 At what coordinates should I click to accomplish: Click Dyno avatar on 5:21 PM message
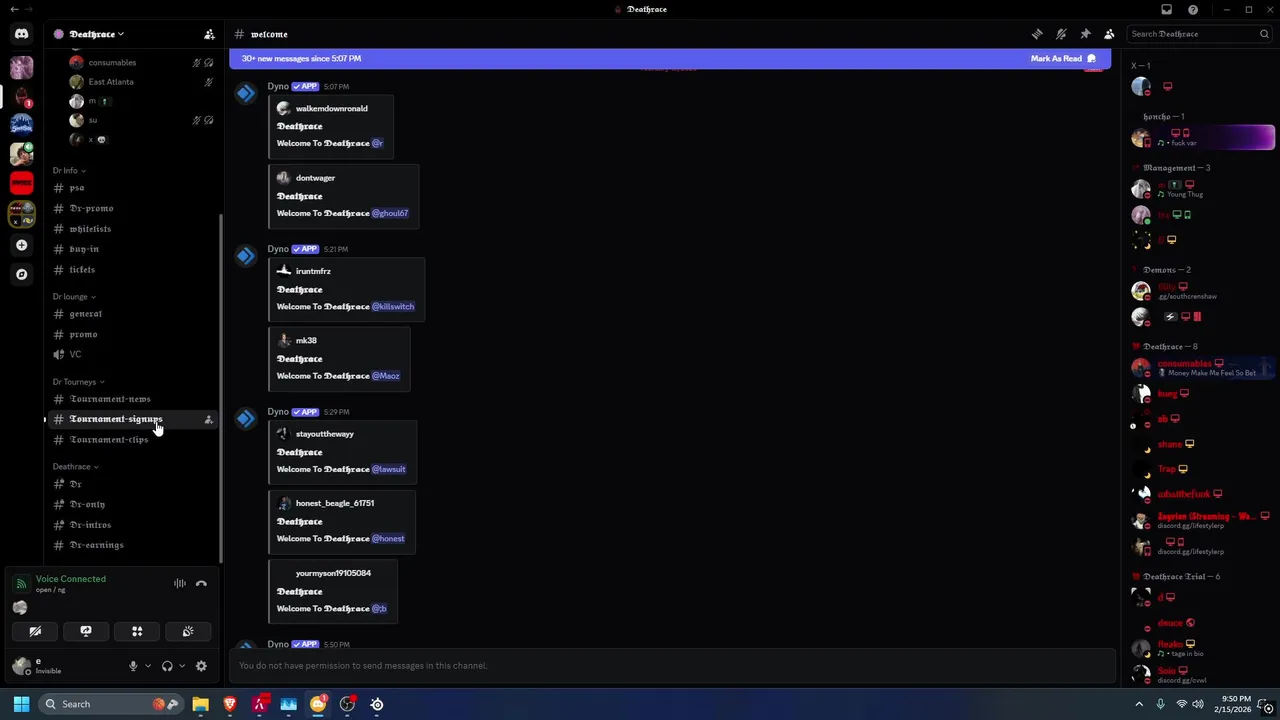point(246,257)
